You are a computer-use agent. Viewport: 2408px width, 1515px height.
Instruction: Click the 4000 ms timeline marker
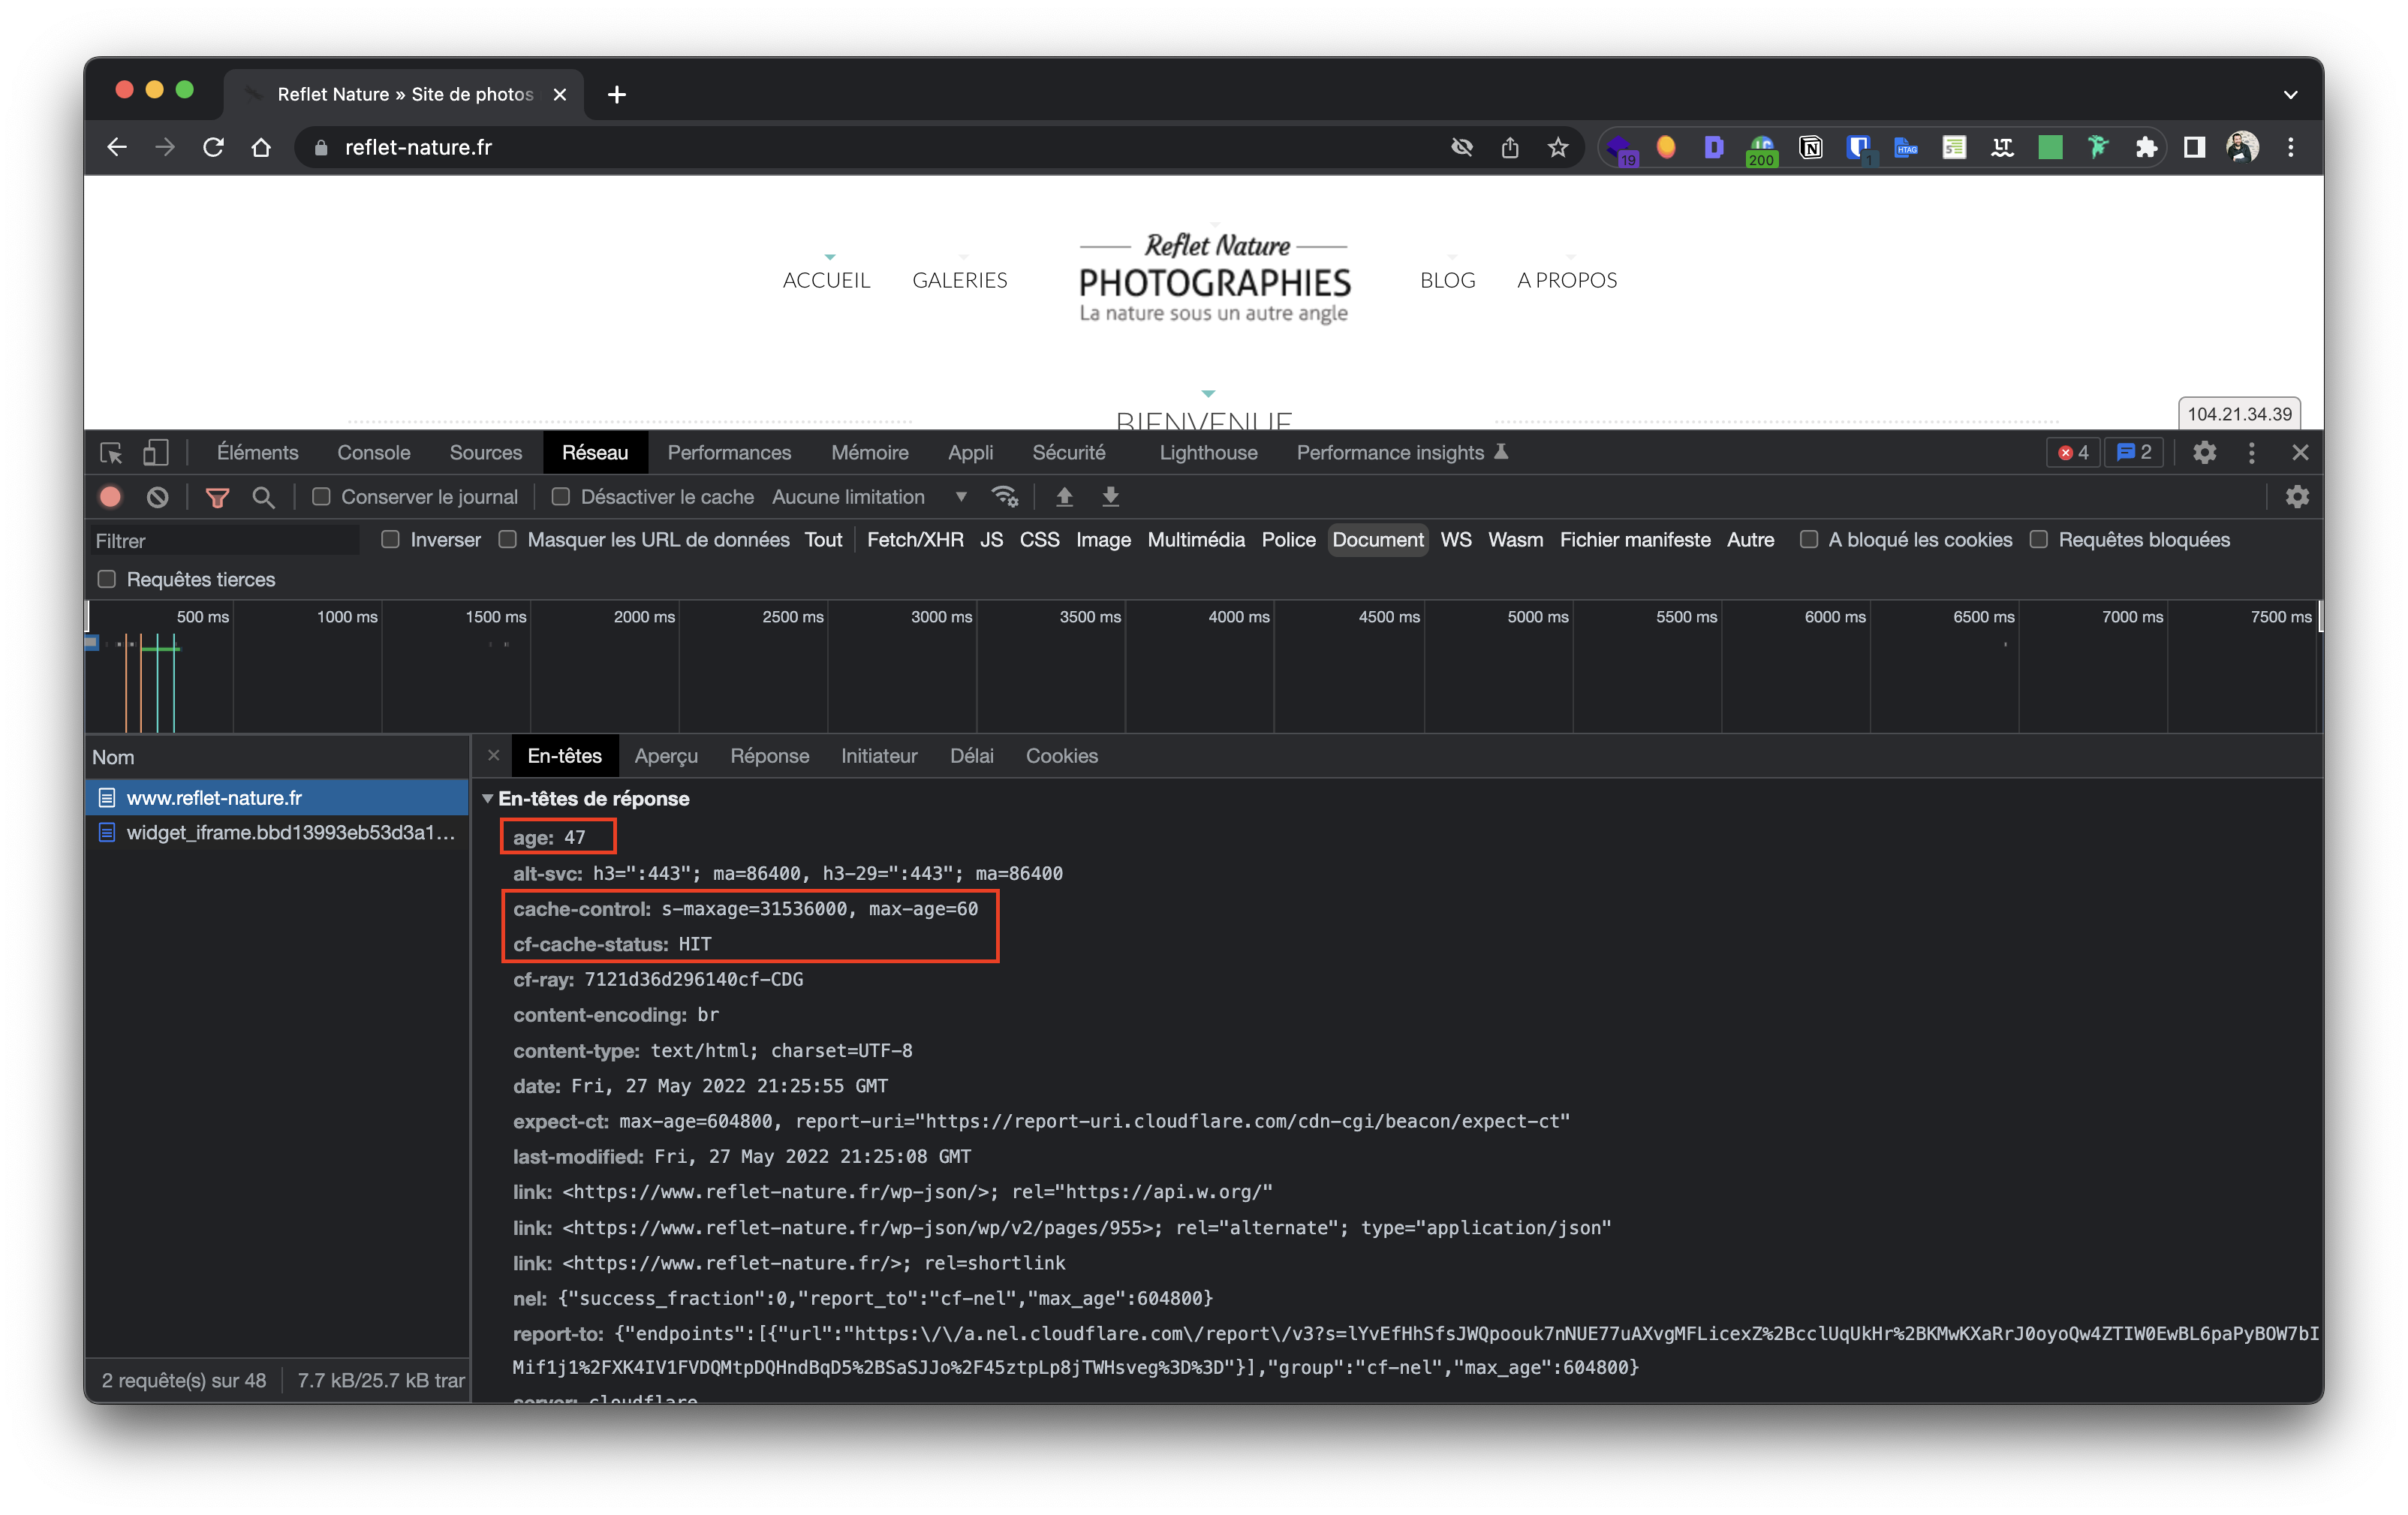pos(1238,617)
